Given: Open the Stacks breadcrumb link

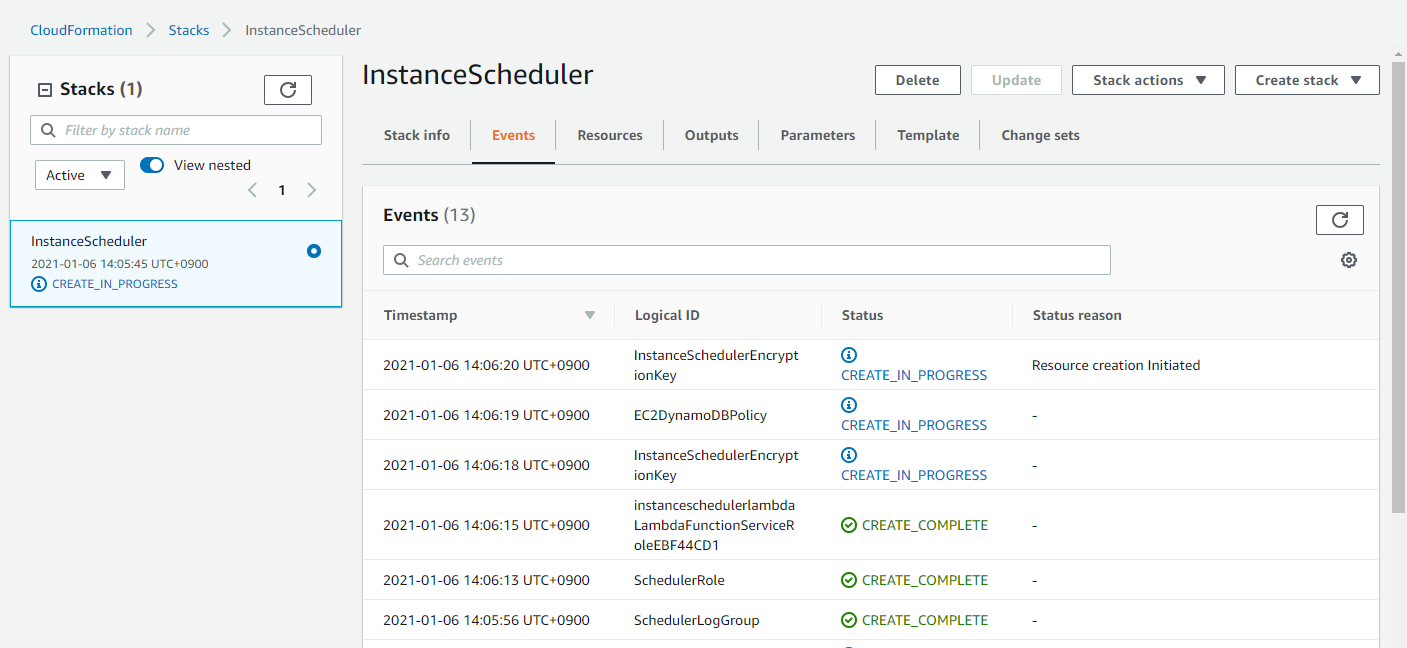Looking at the screenshot, I should tap(188, 30).
